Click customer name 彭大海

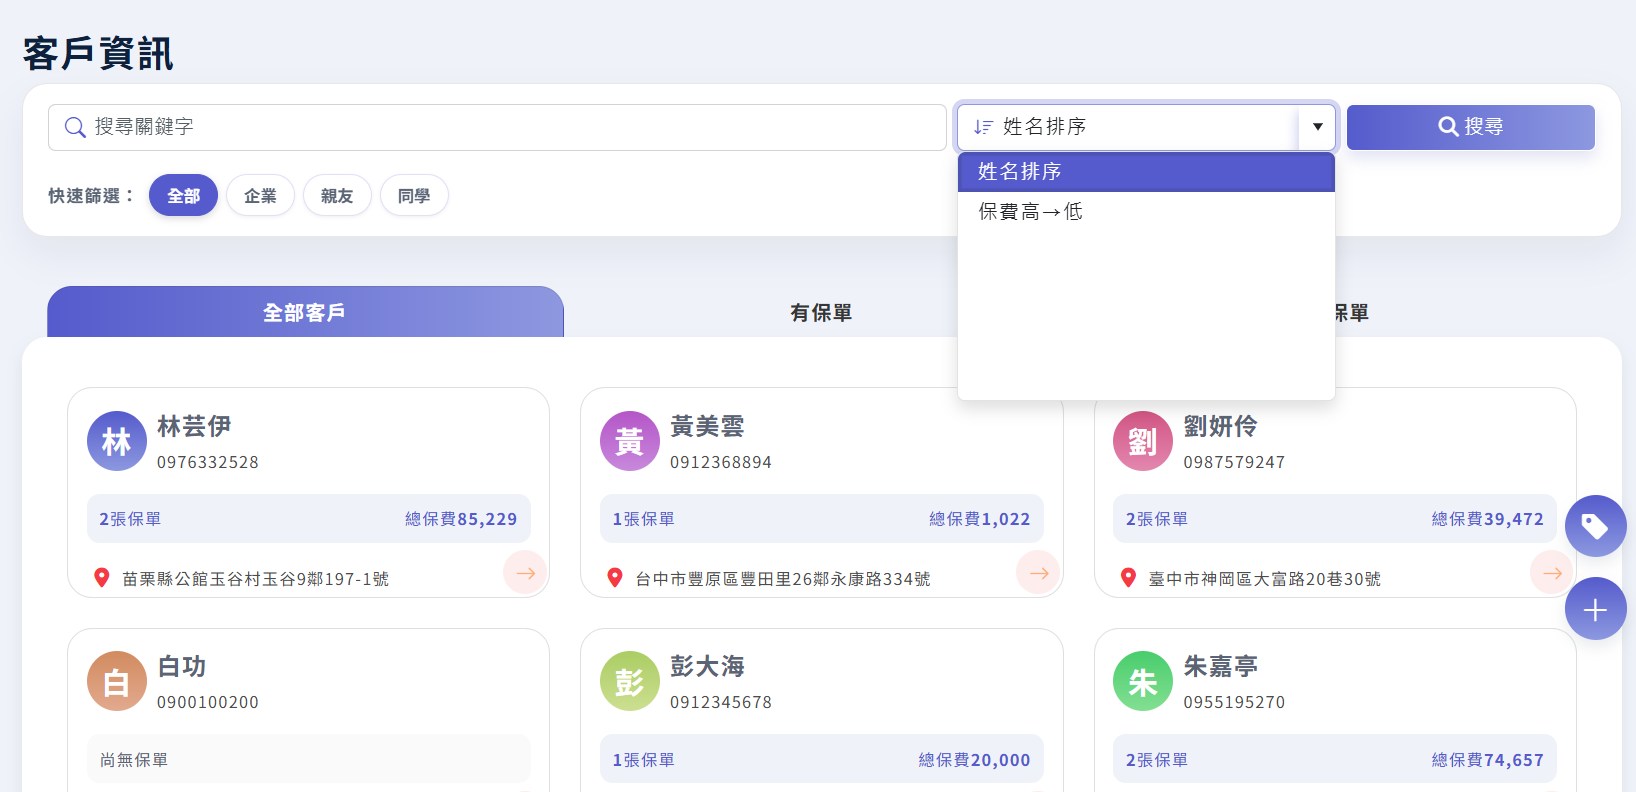point(707,667)
